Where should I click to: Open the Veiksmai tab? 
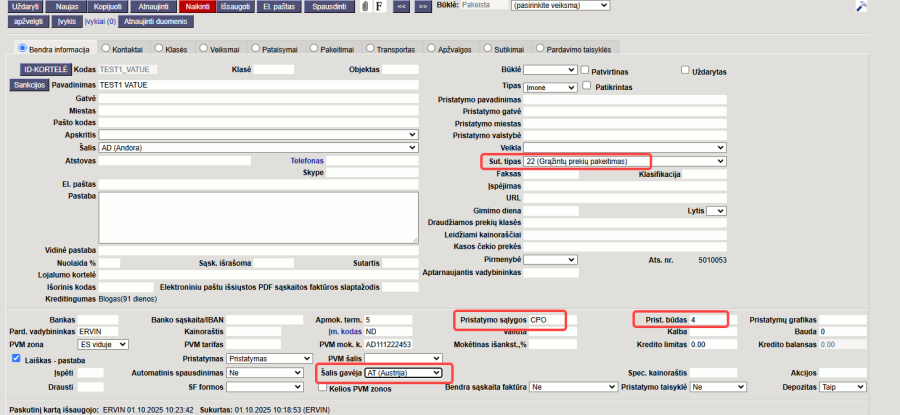204,49
